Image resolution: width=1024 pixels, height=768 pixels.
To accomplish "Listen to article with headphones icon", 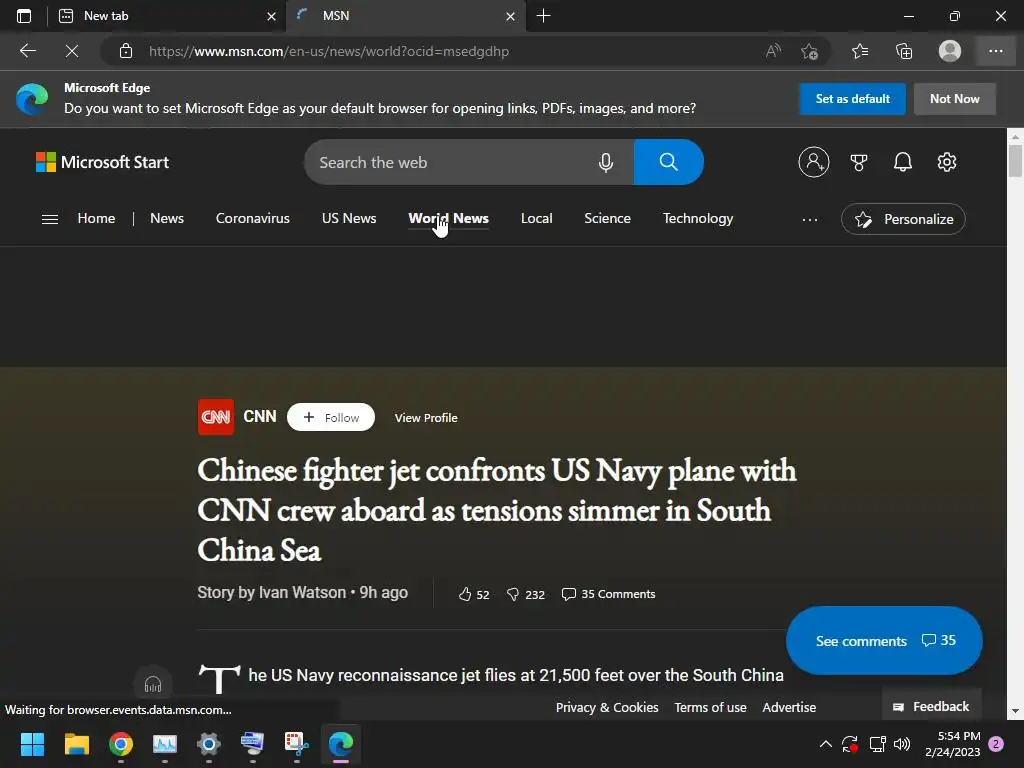I will [153, 684].
